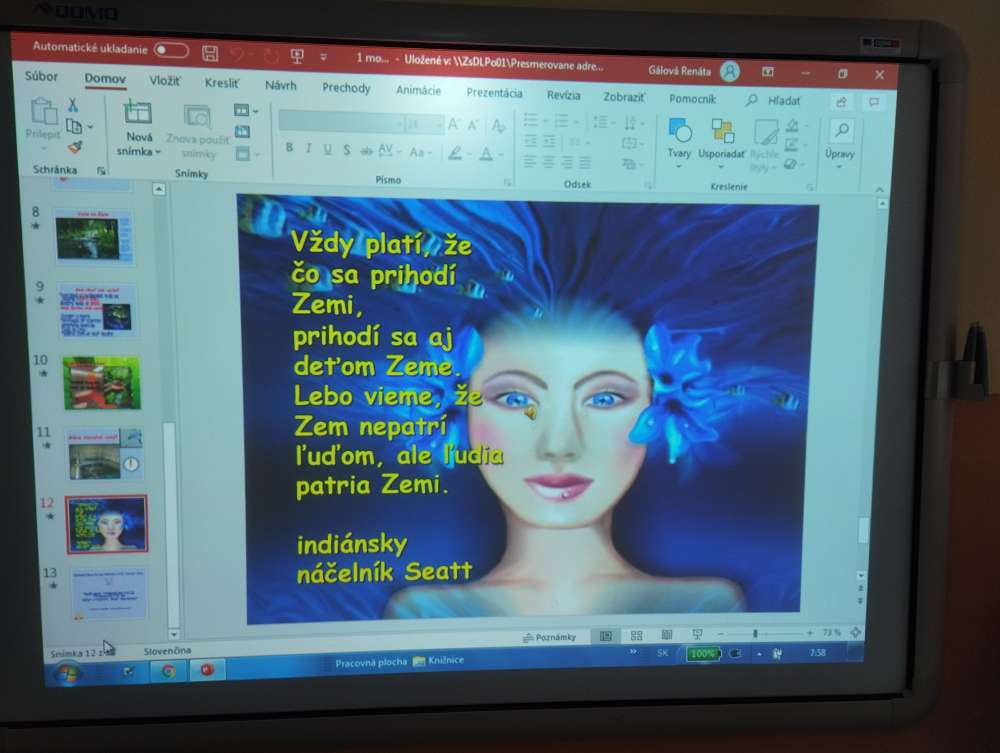Click the Znova použiť snímky button

coord(197,133)
